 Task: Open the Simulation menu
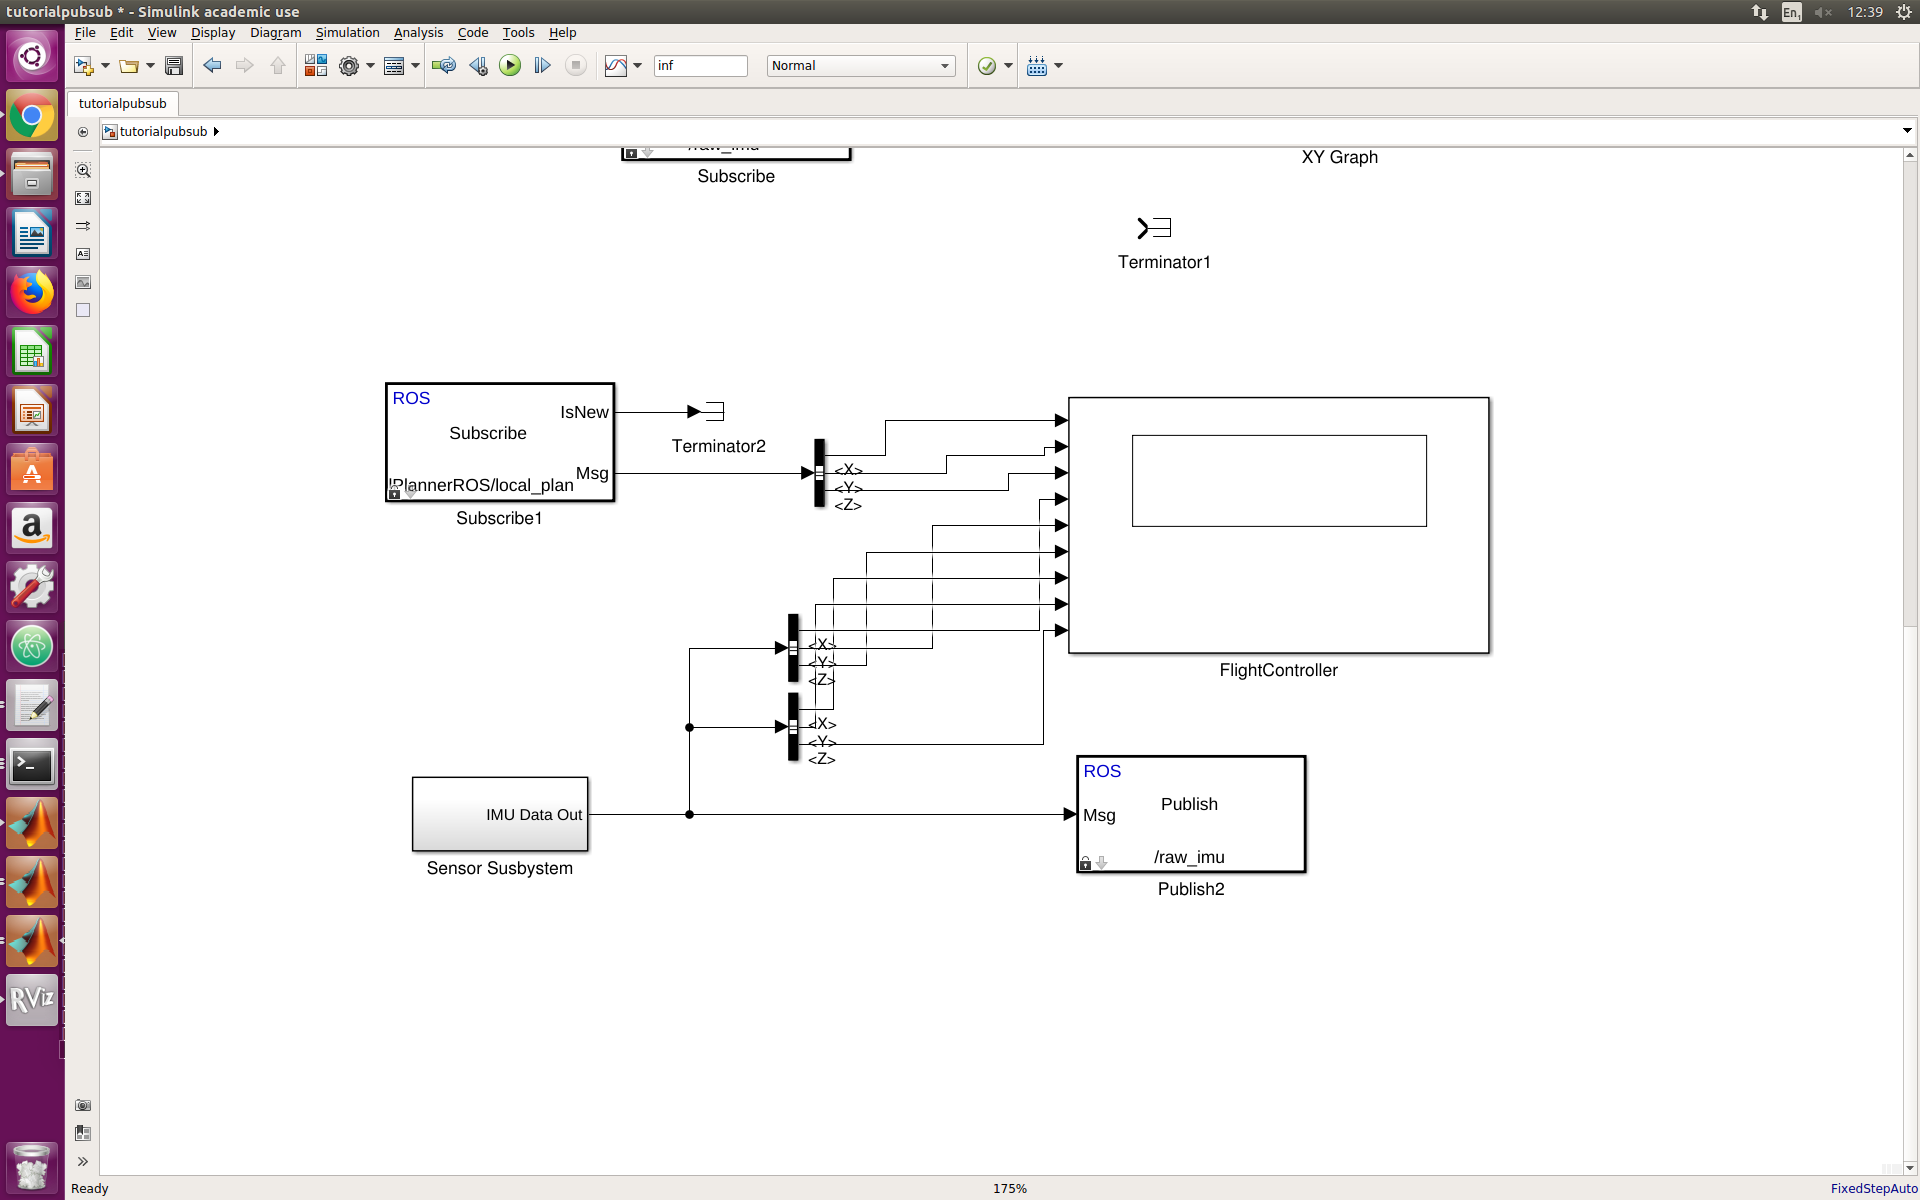click(347, 33)
